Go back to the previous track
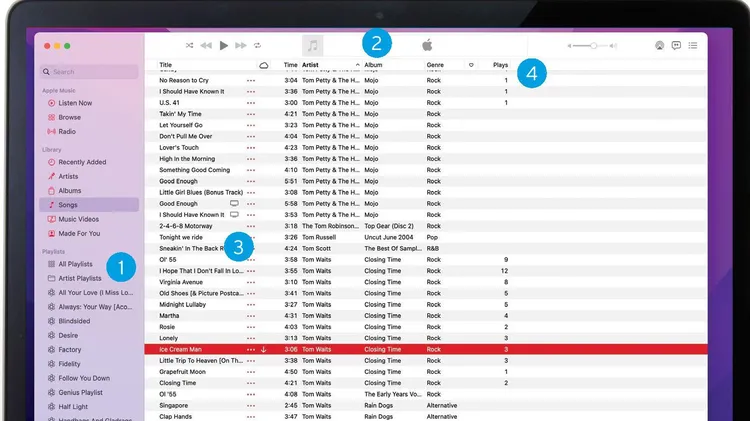The width and height of the screenshot is (750, 421). click(206, 45)
